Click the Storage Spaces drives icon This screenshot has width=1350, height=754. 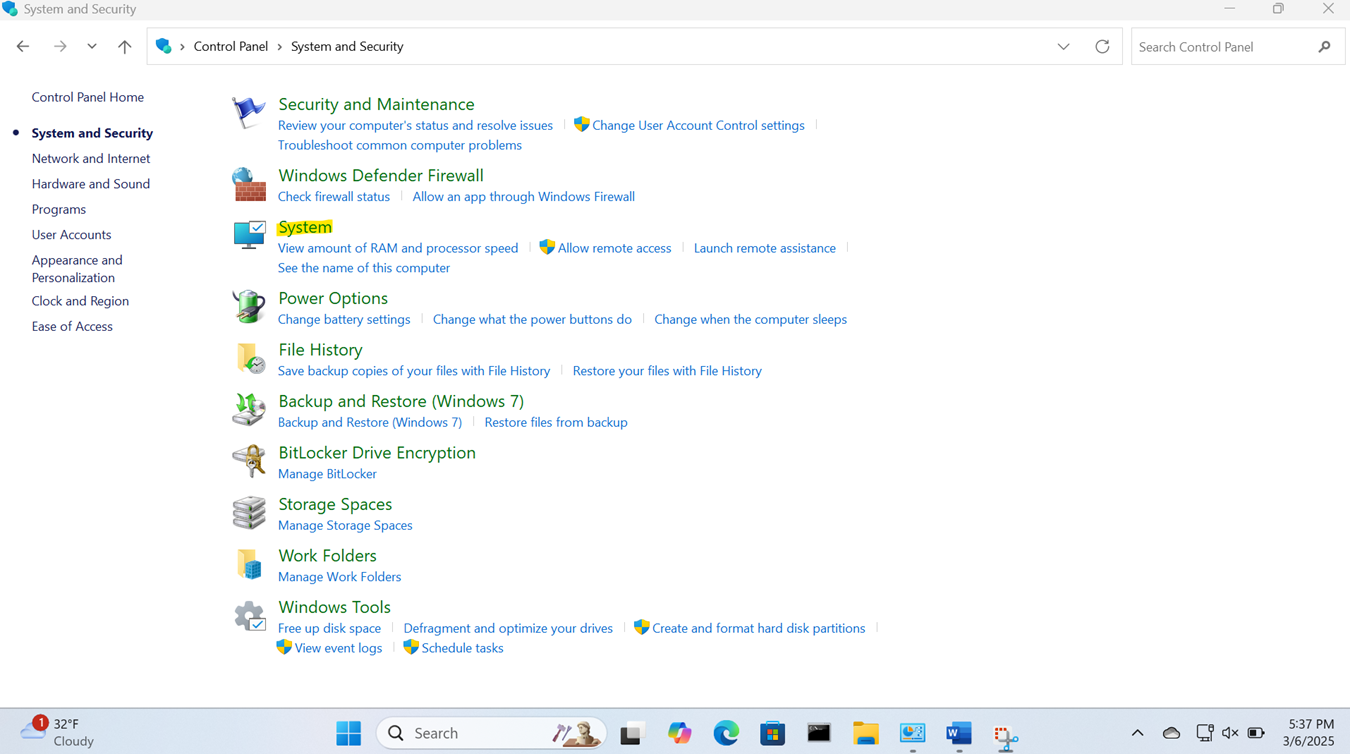pyautogui.click(x=249, y=513)
